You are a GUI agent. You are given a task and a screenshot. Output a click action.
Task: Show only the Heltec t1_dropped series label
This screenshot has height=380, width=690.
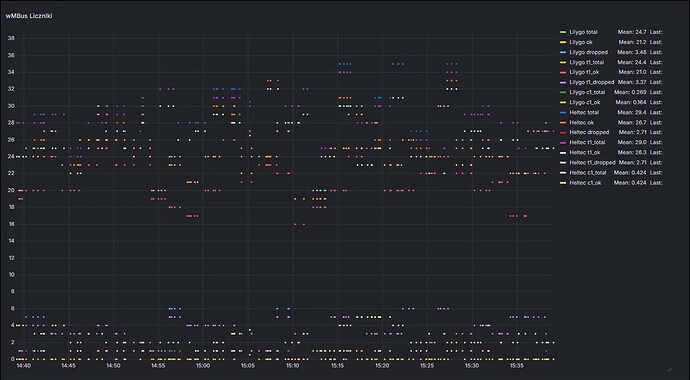tap(592, 163)
